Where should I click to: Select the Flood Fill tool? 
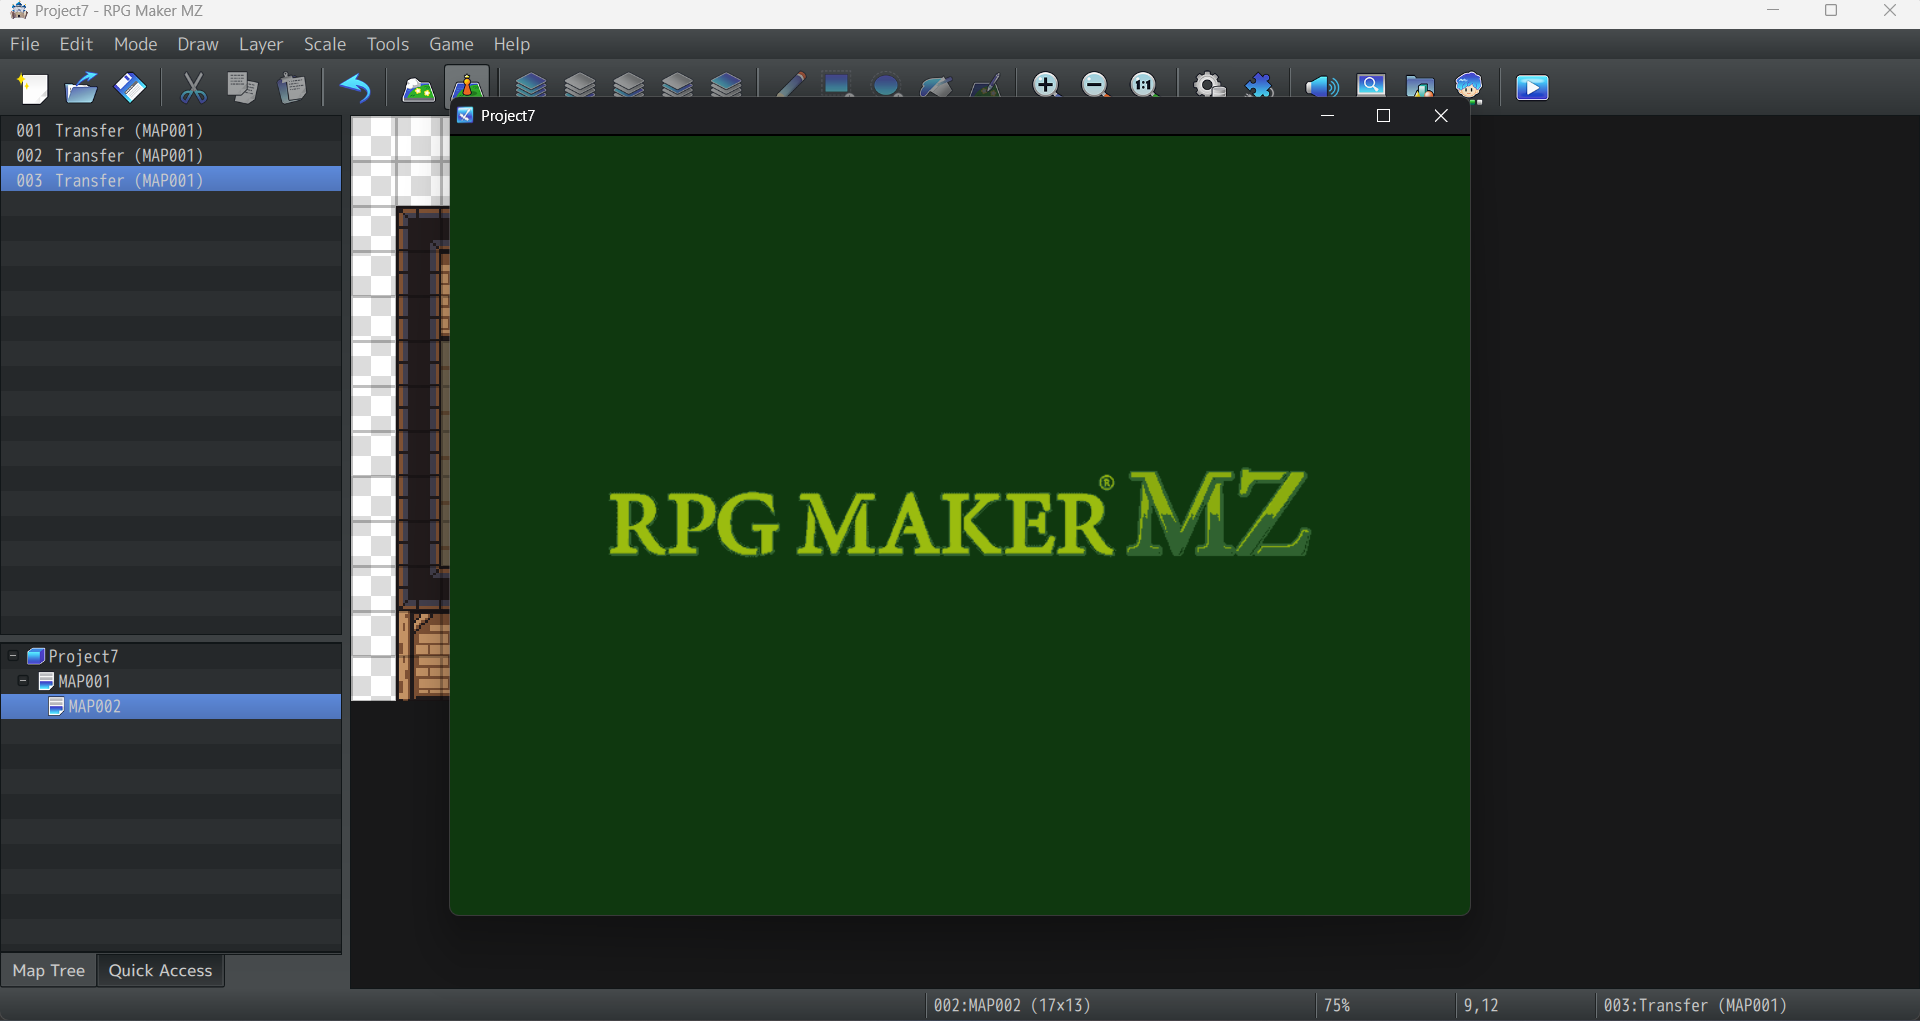[x=936, y=85]
